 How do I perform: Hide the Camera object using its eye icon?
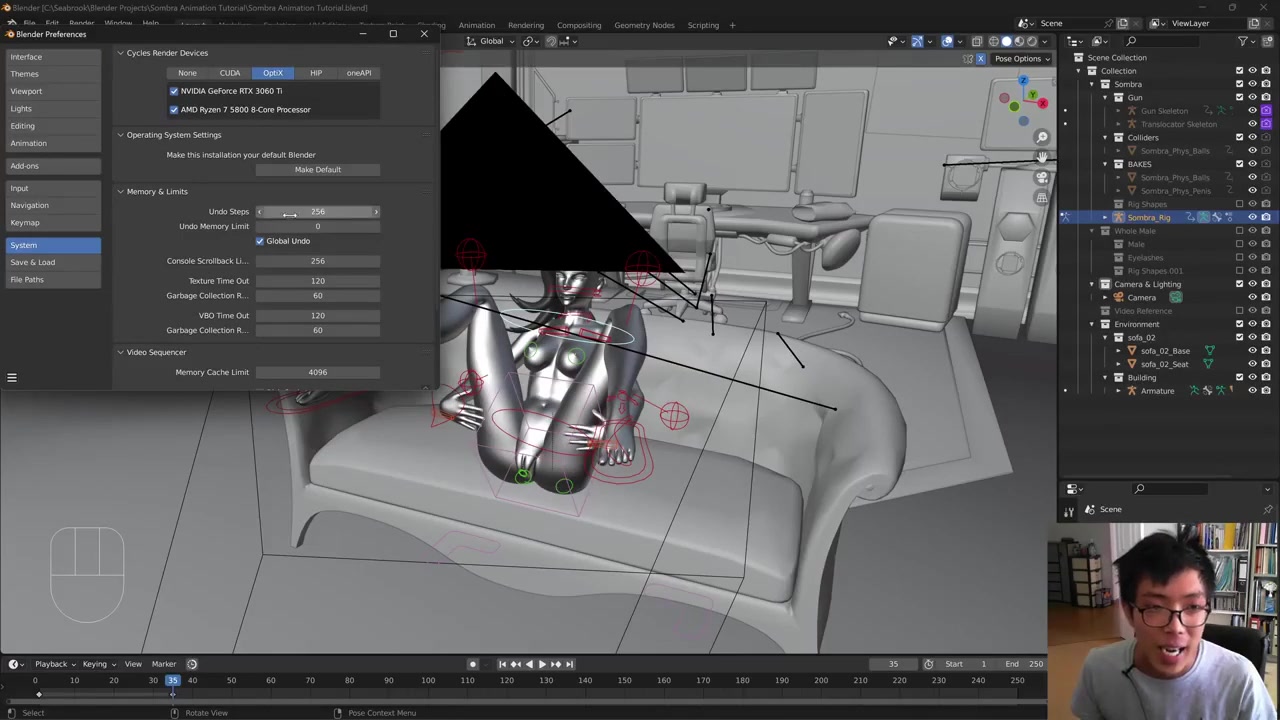pos(1252,298)
